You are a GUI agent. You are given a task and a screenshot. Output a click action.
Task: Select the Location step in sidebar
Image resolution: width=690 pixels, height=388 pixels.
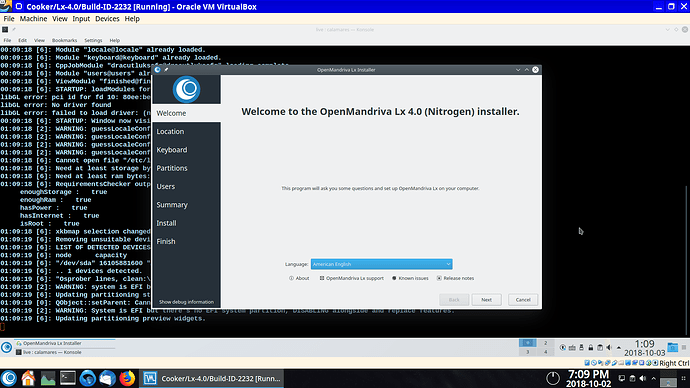click(186, 132)
